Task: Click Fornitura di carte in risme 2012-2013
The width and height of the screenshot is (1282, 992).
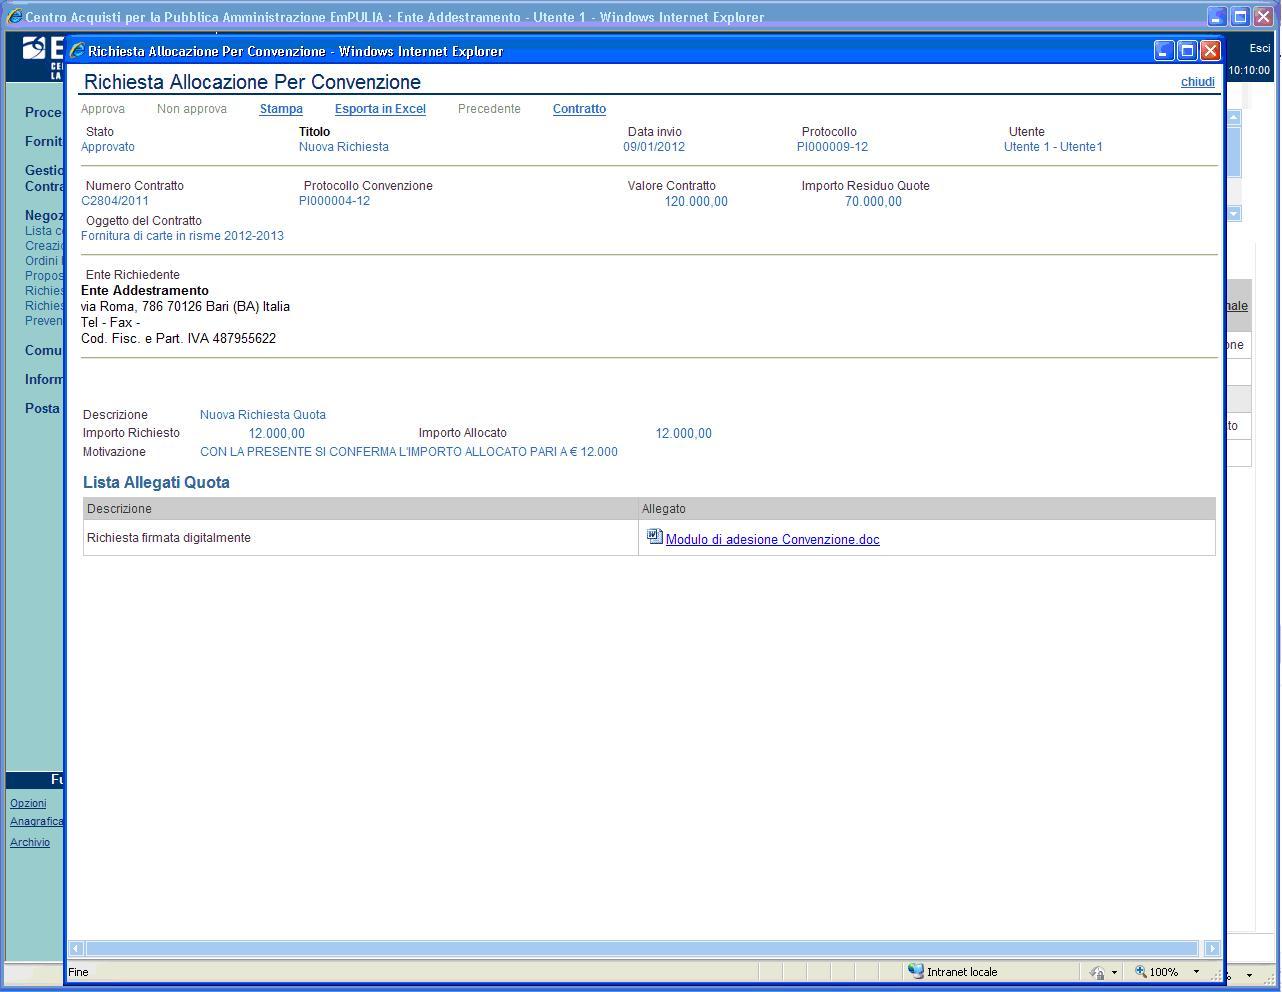Action: 182,236
